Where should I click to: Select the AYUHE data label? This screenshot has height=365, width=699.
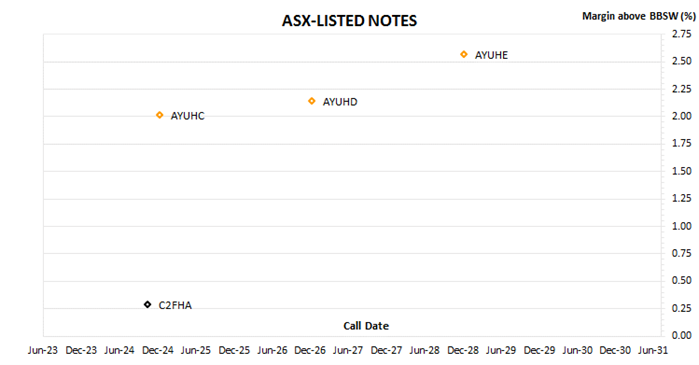pos(491,55)
